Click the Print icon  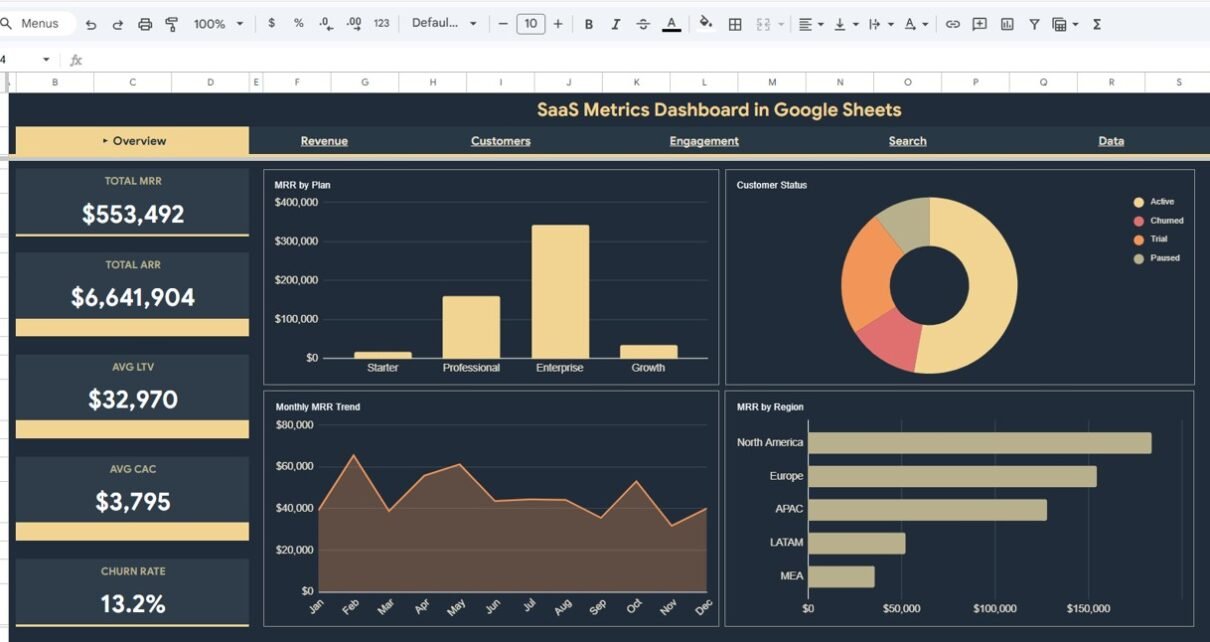(x=145, y=24)
